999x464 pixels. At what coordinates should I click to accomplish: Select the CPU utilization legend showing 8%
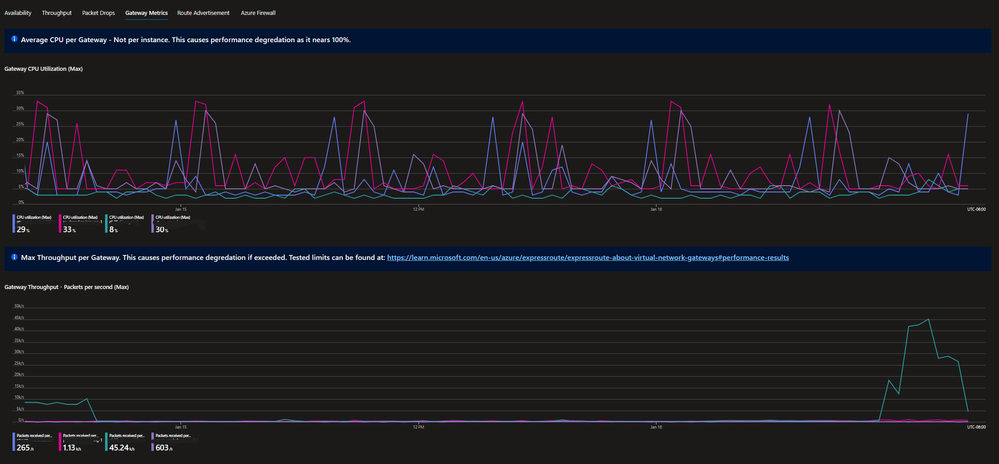127,224
